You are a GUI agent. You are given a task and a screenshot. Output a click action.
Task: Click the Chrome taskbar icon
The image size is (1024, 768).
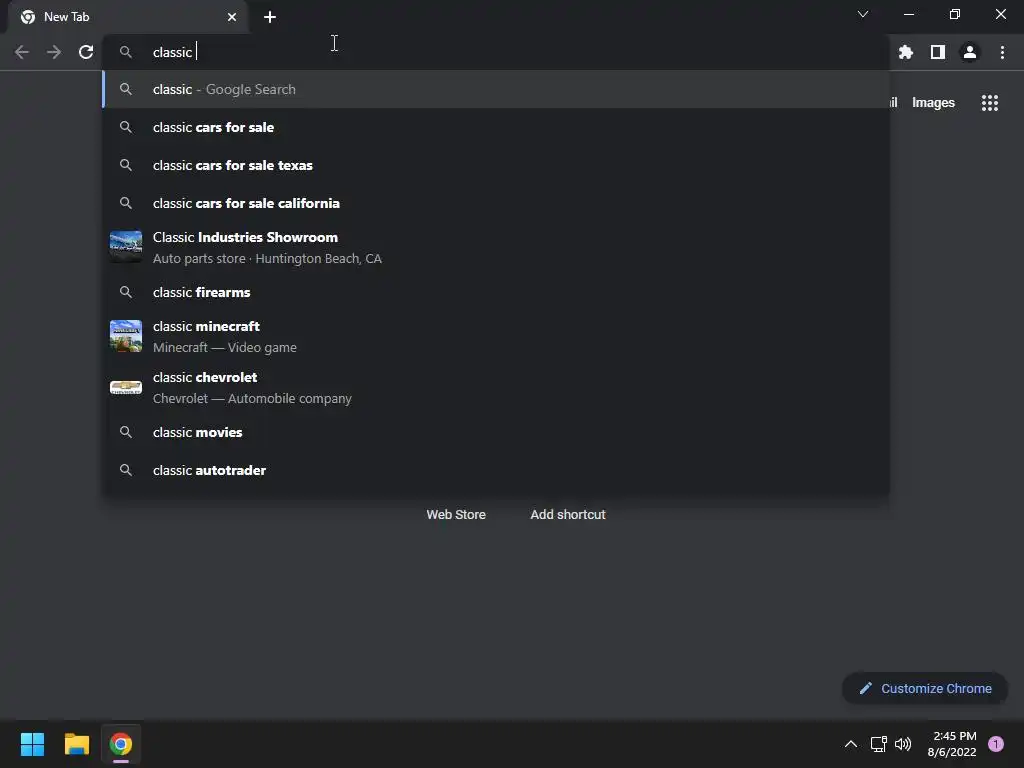point(121,744)
